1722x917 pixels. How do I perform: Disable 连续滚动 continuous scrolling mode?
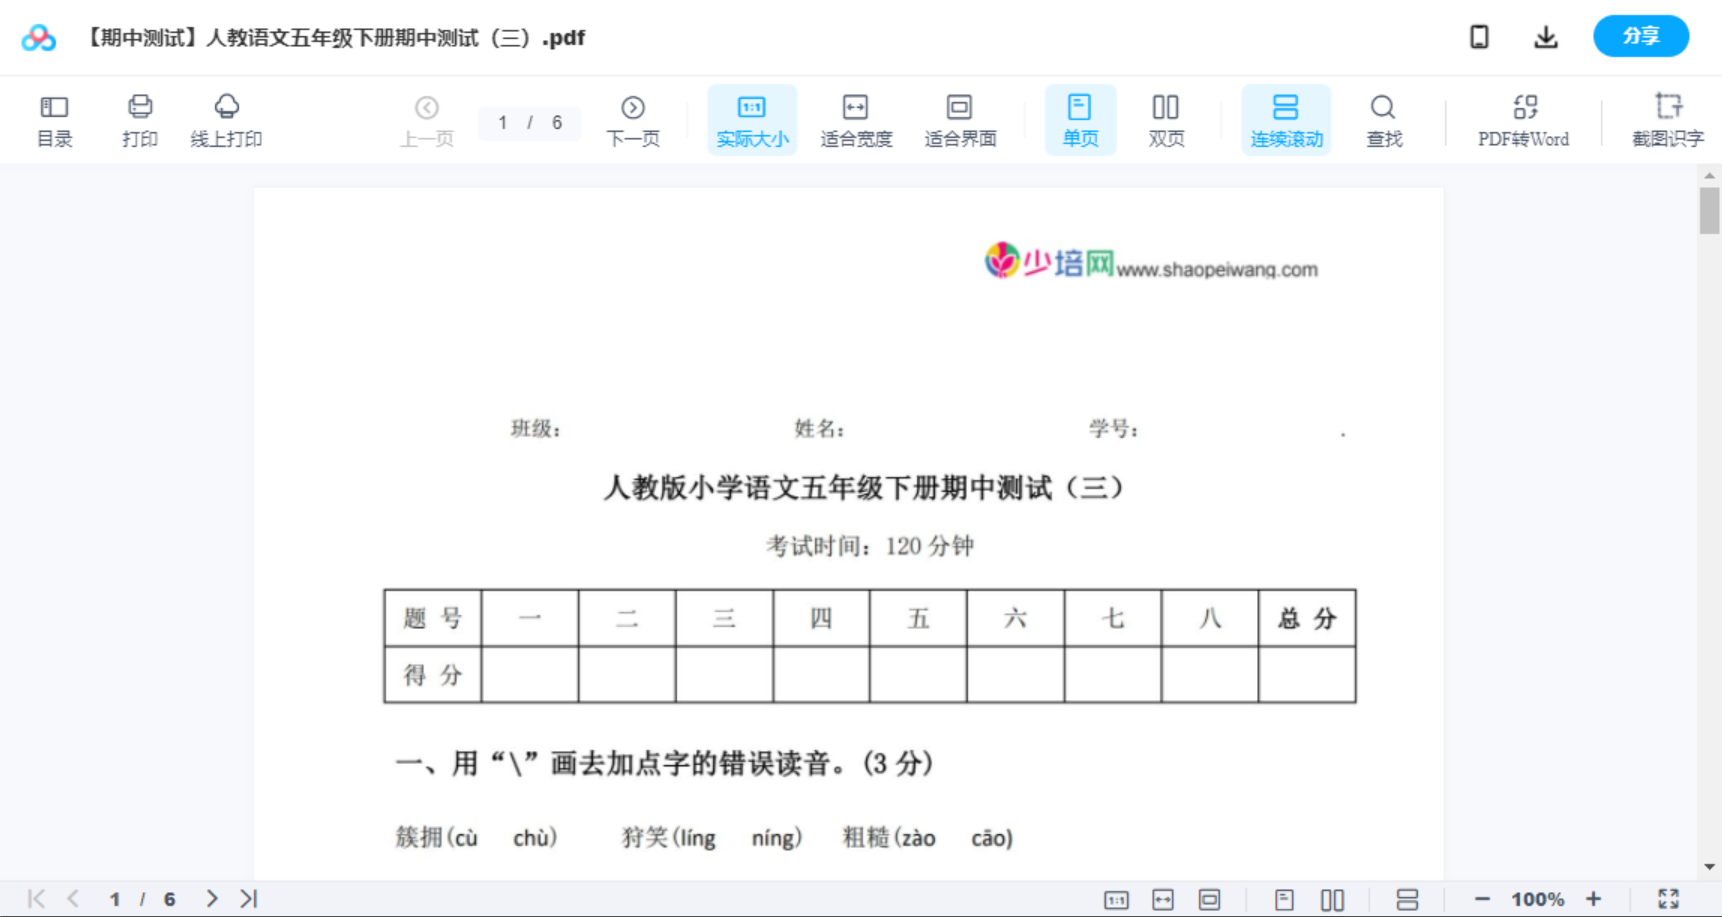[x=1286, y=119]
